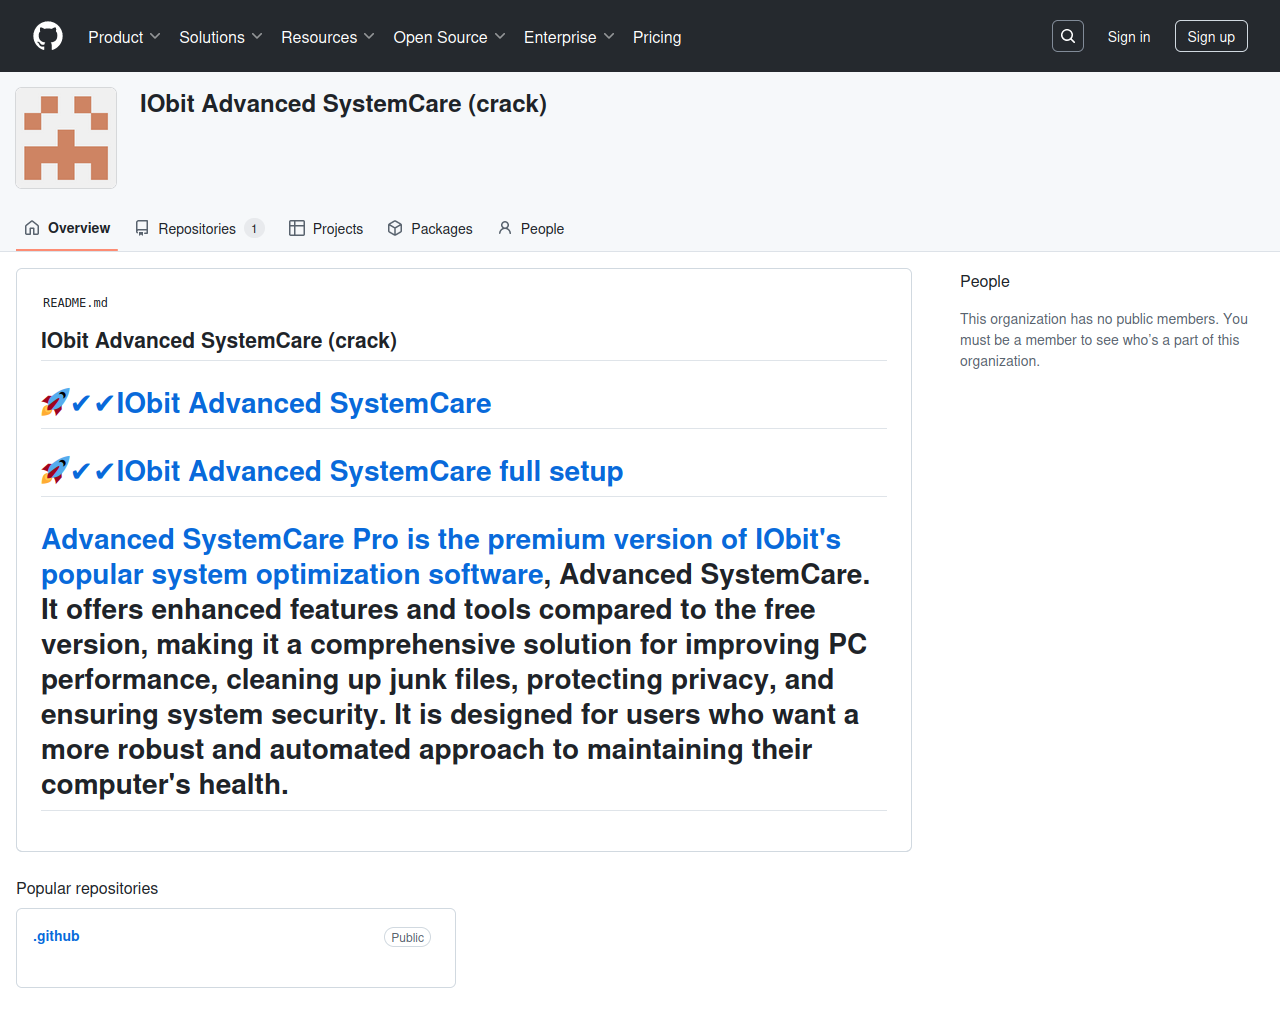Screen dimensions: 1280x1024
Task: Switch to the People tab
Action: [531, 228]
